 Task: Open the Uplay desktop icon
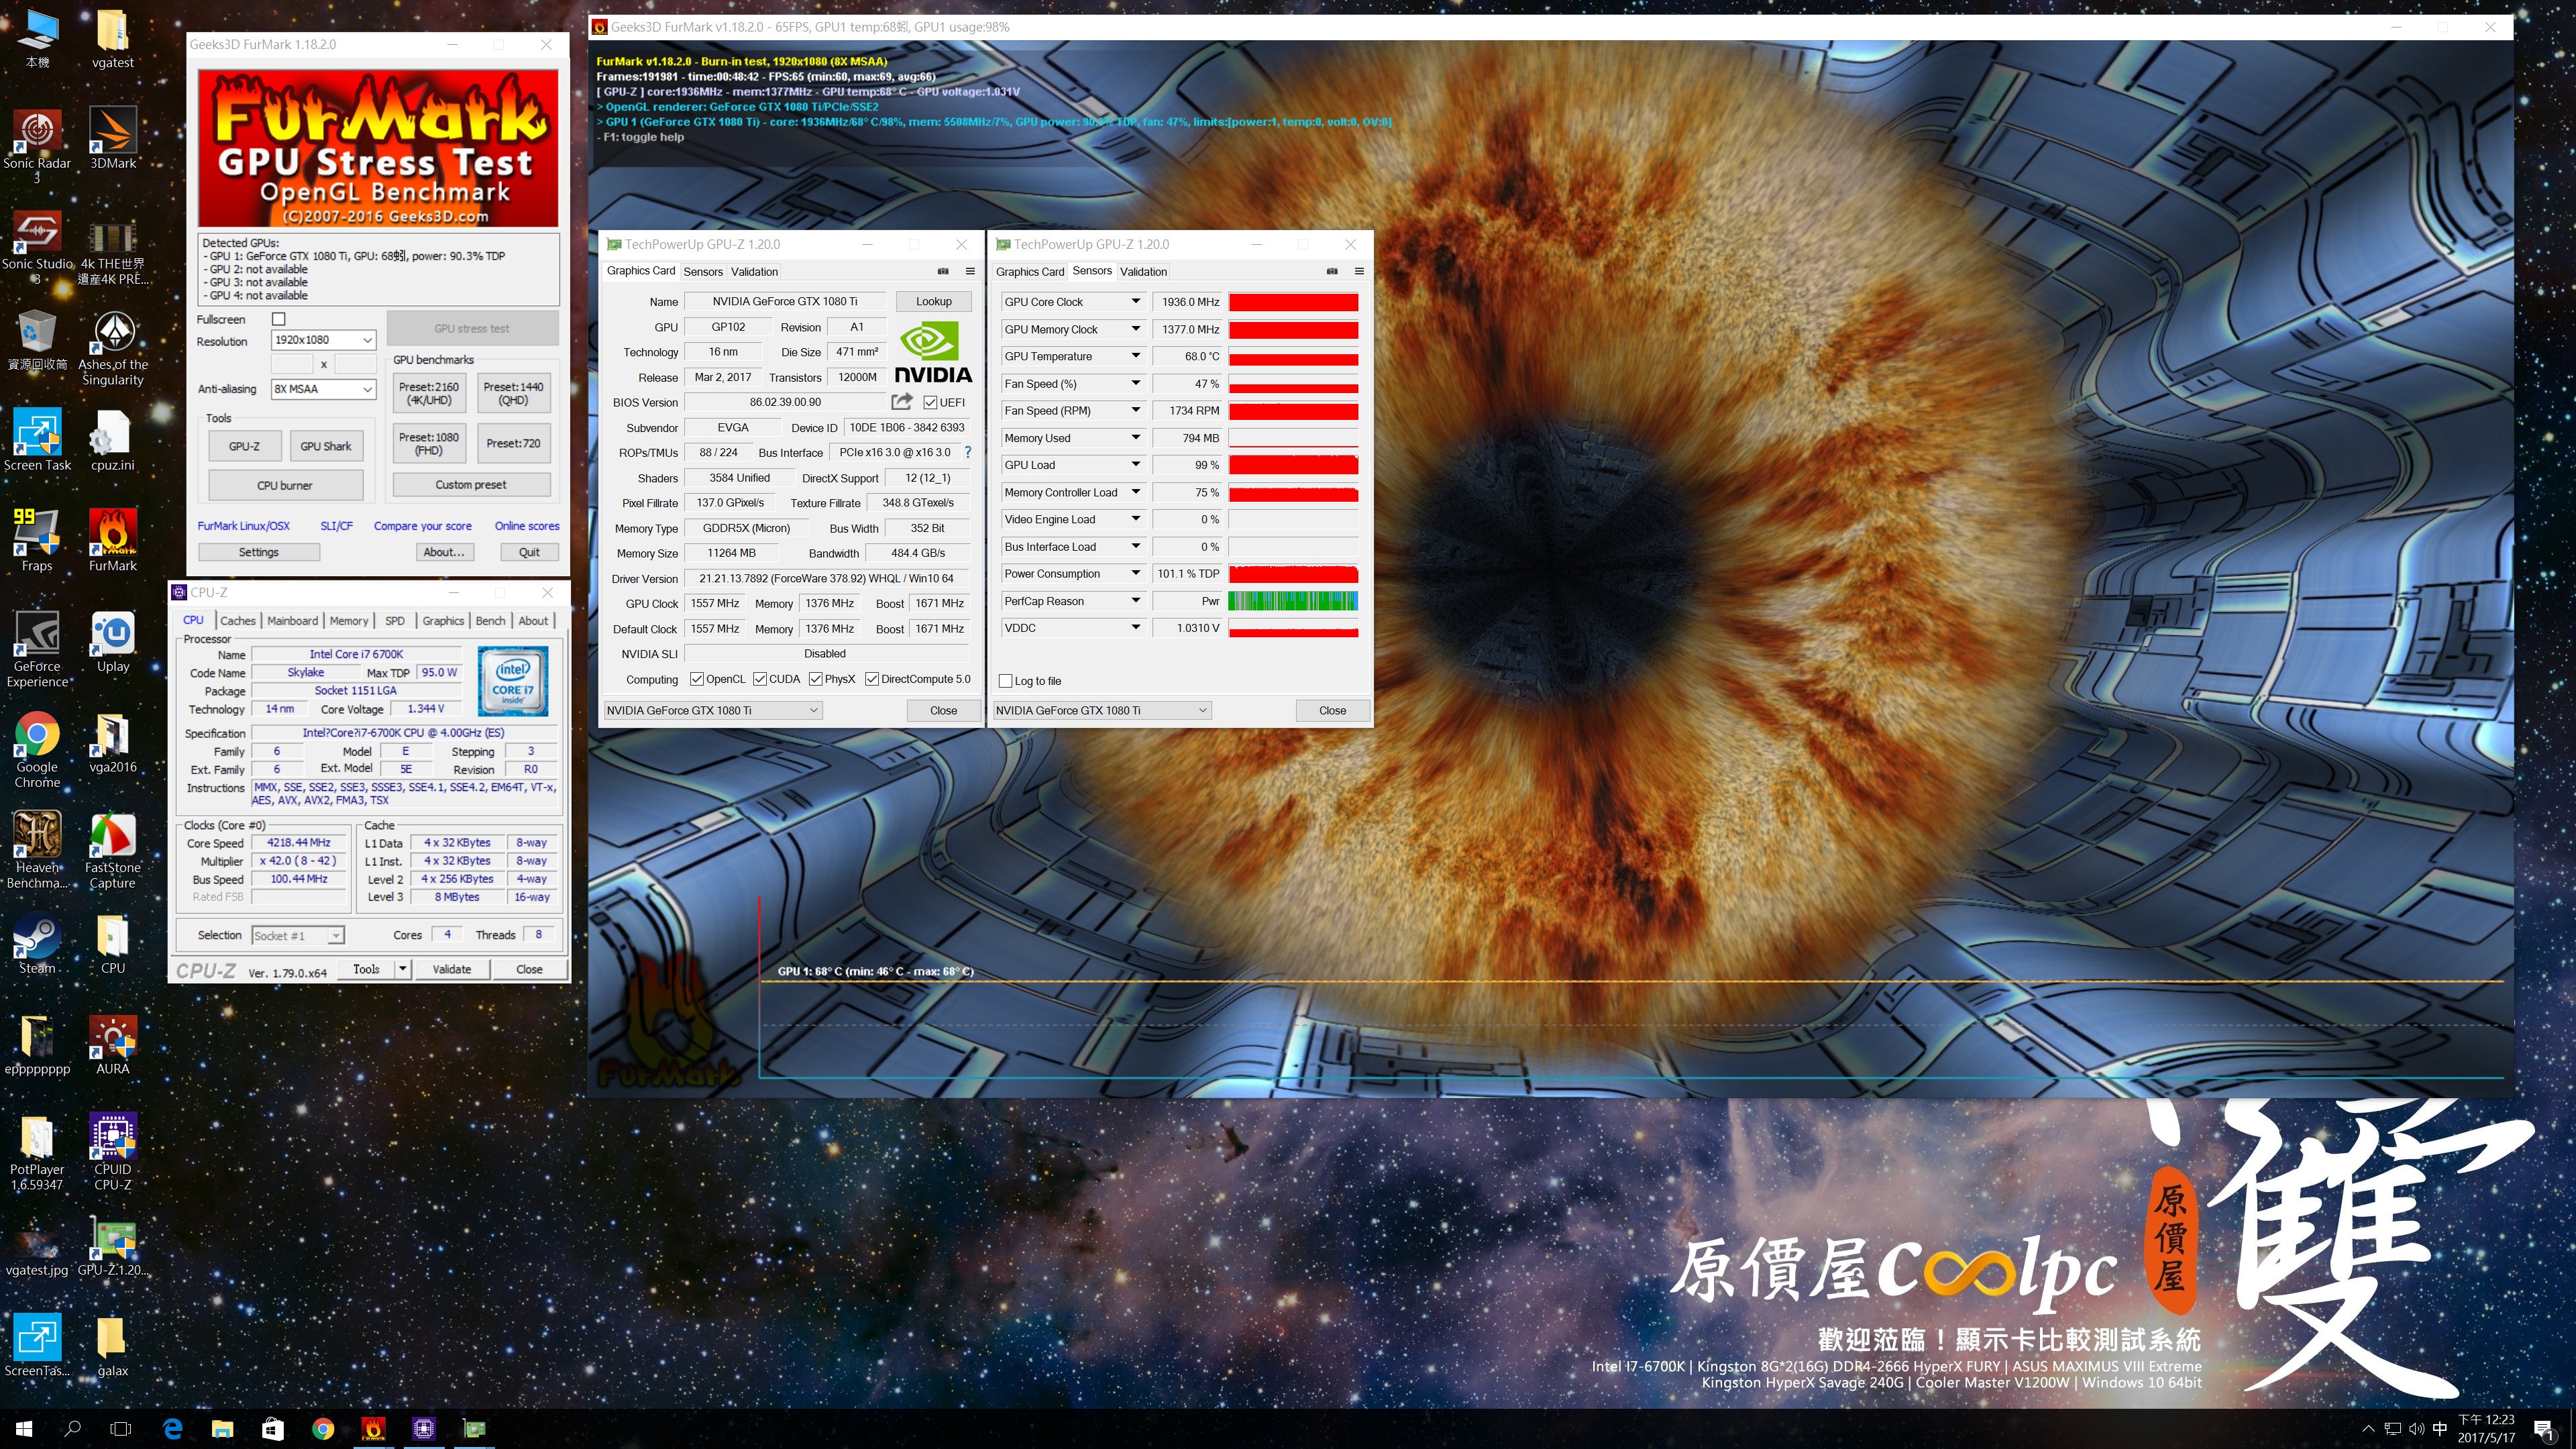coord(113,642)
